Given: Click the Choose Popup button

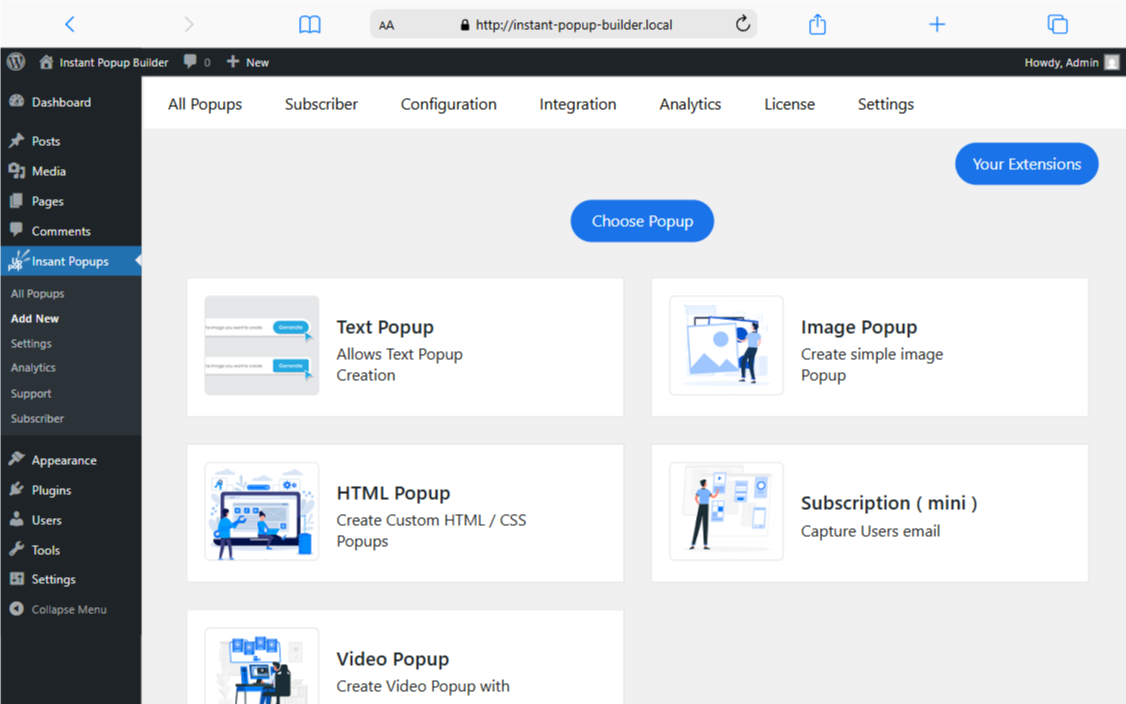Looking at the screenshot, I should 642,221.
